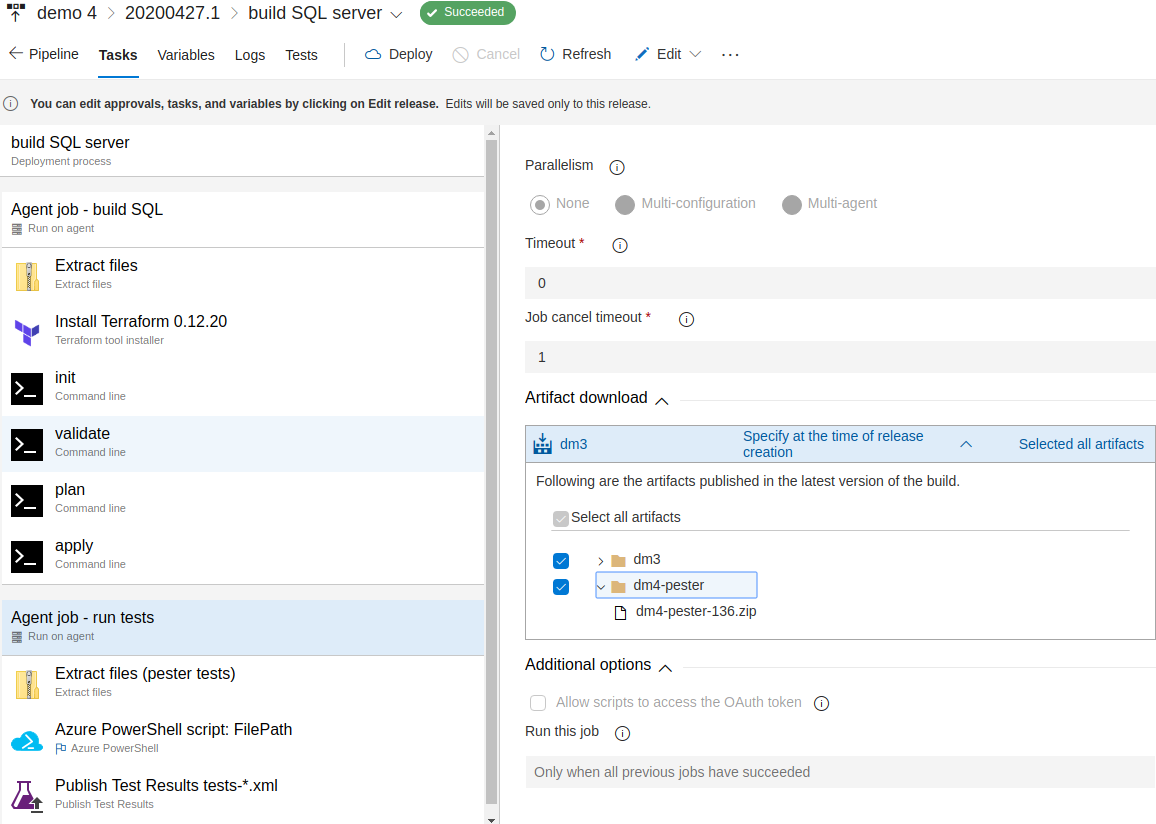
Task: Click the release pipeline icon beside demo 4
Action: click(x=15, y=13)
